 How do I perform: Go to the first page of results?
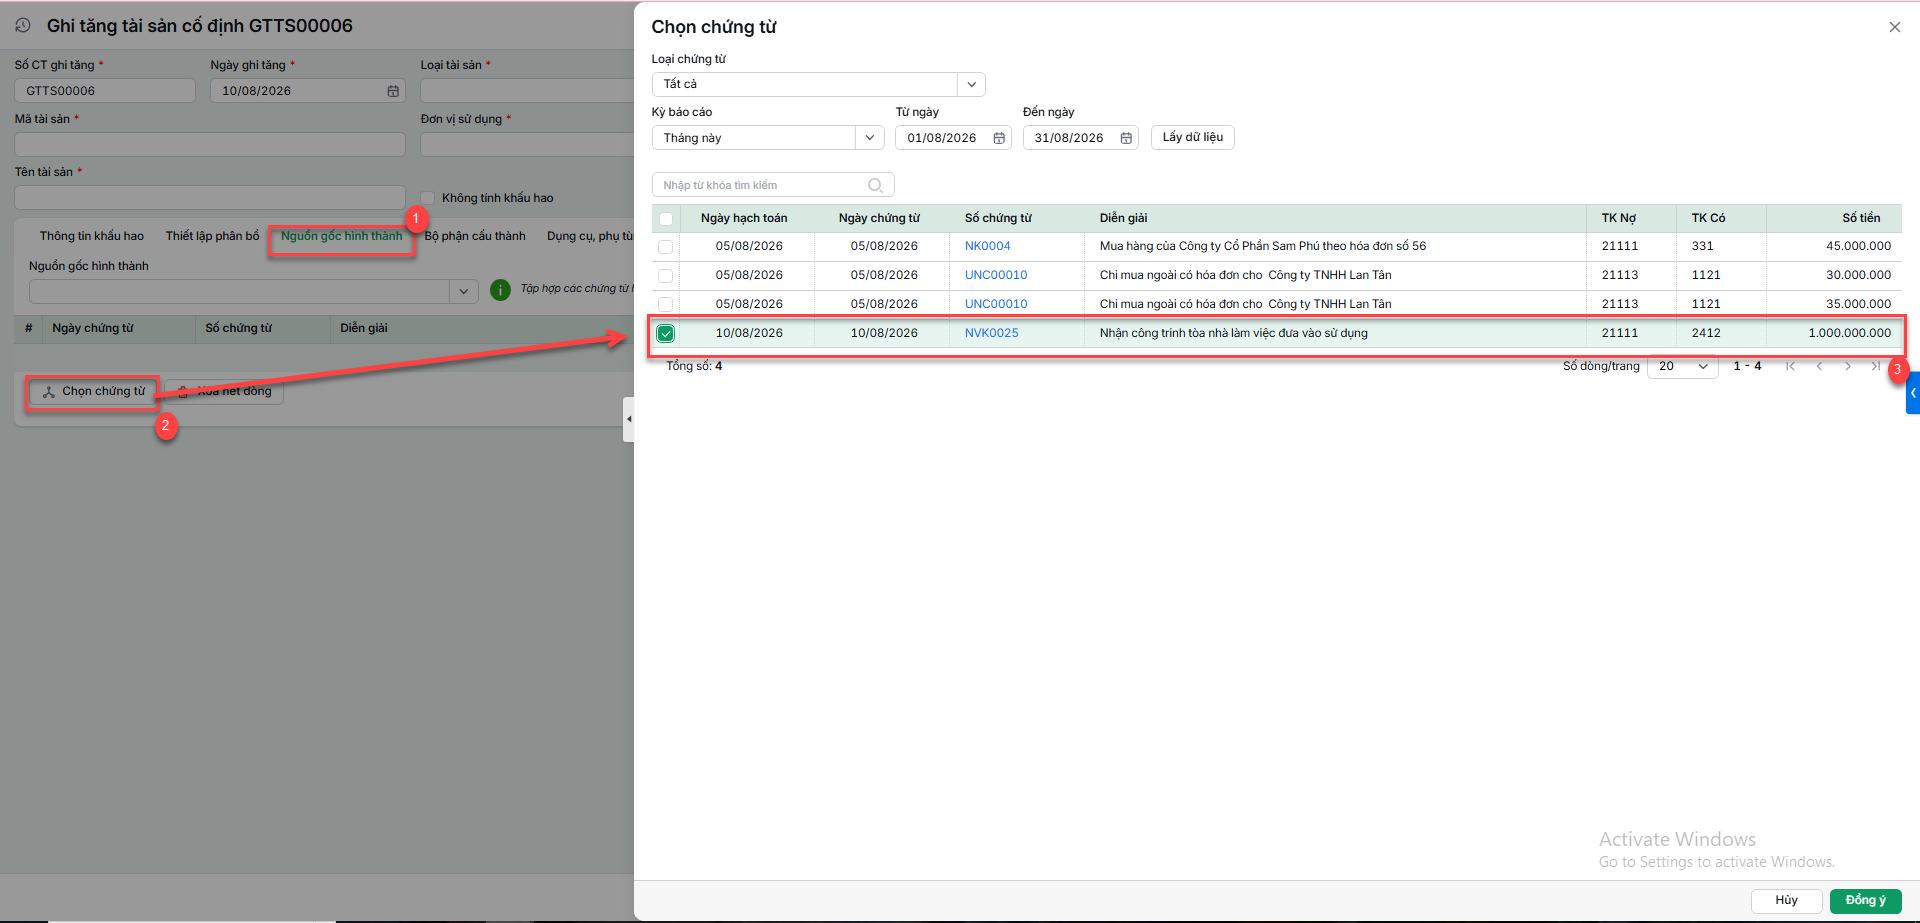click(x=1790, y=366)
